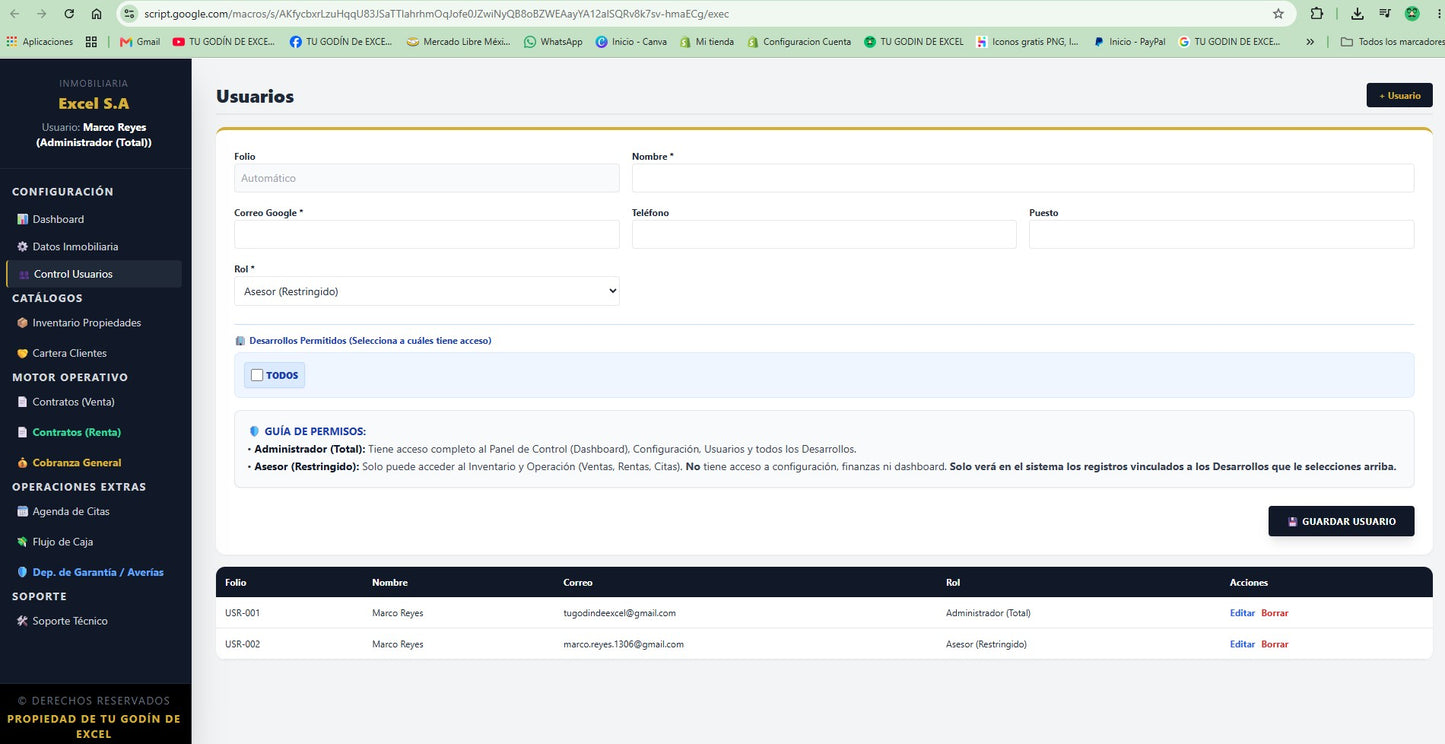Click the tools icon beside Soporte Técnico

23,621
